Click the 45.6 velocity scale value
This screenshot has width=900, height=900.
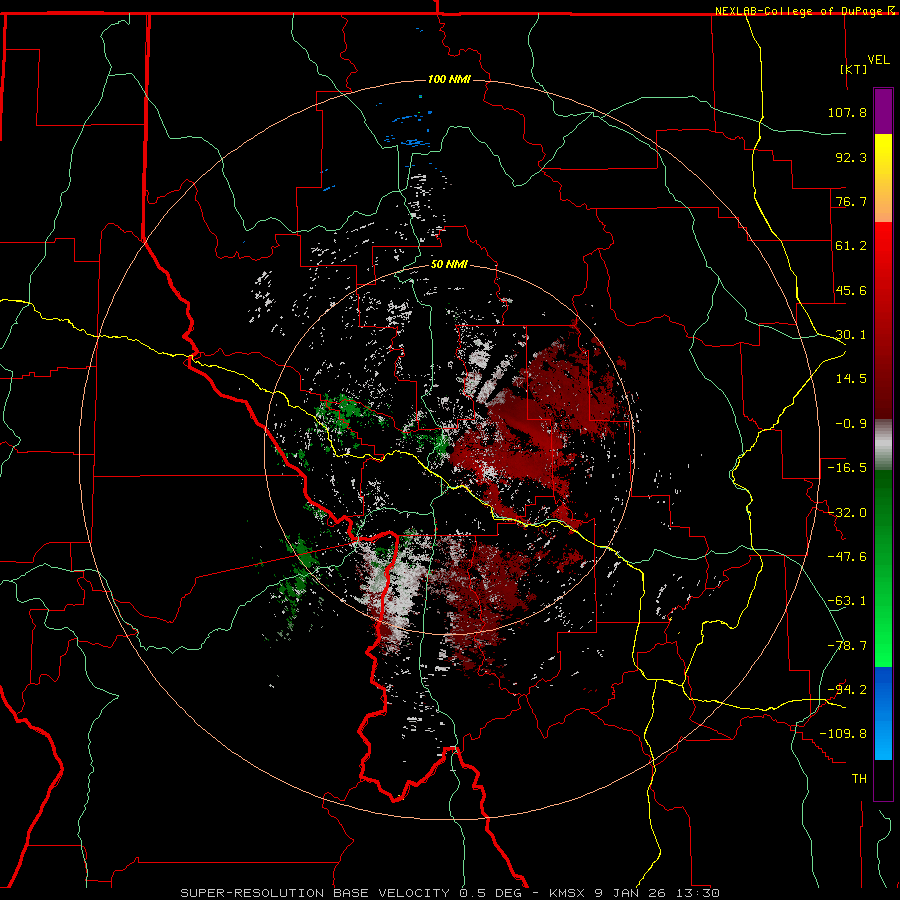[x=851, y=290]
